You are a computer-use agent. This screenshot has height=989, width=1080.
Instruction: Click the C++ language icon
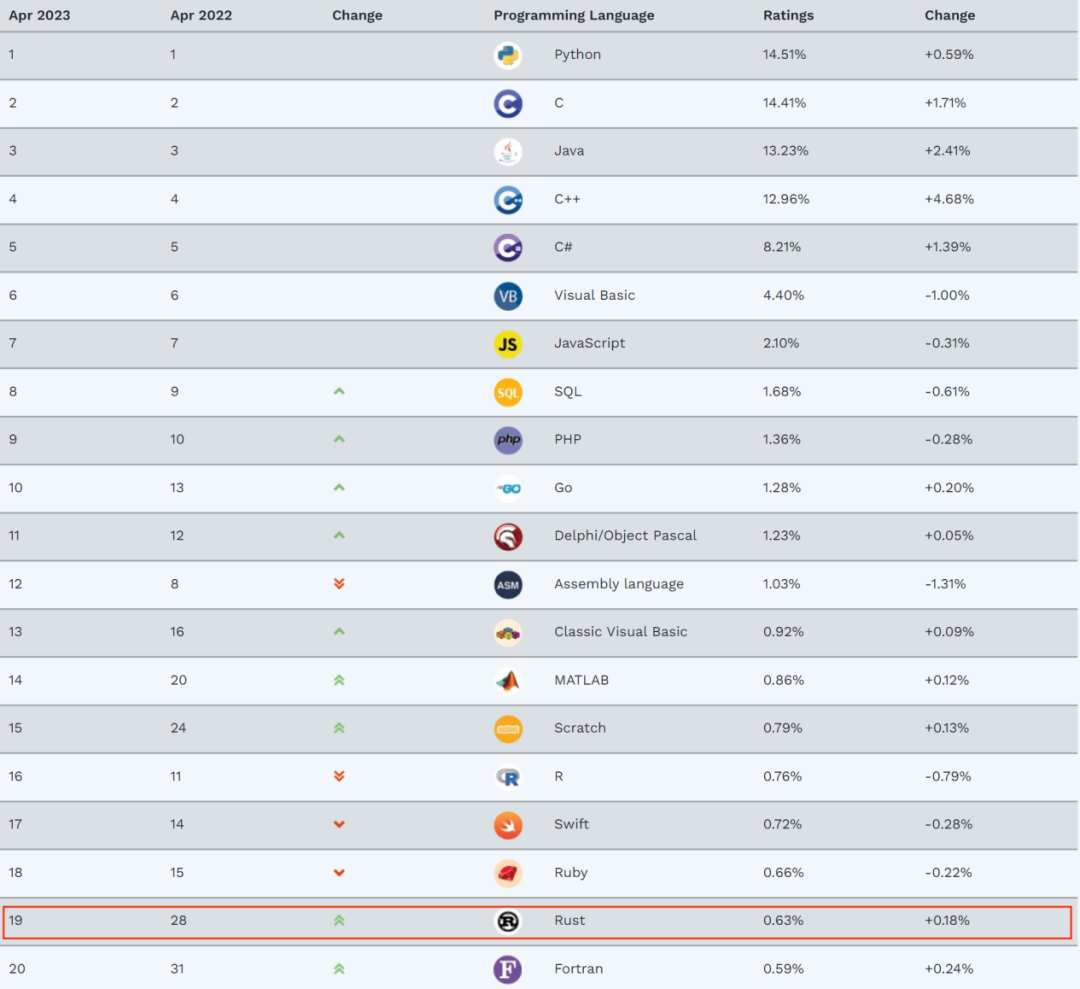pyautogui.click(x=508, y=199)
